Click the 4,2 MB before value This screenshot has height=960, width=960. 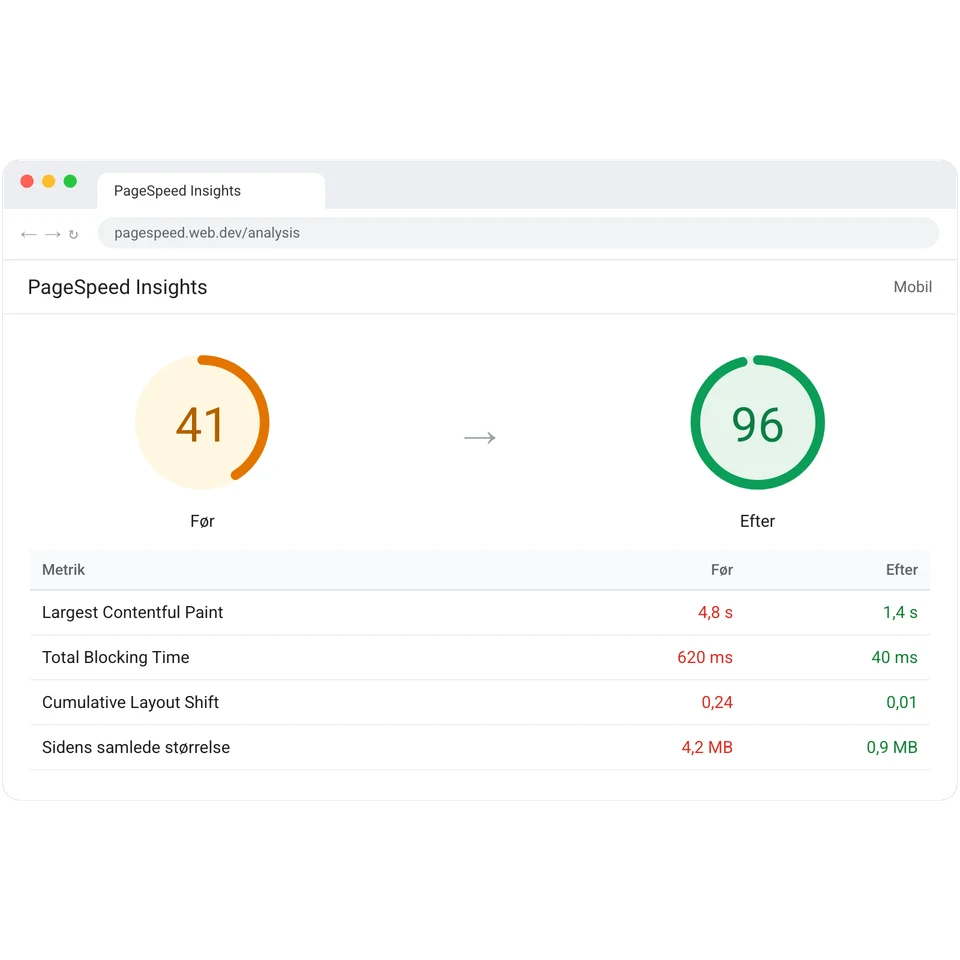click(707, 748)
